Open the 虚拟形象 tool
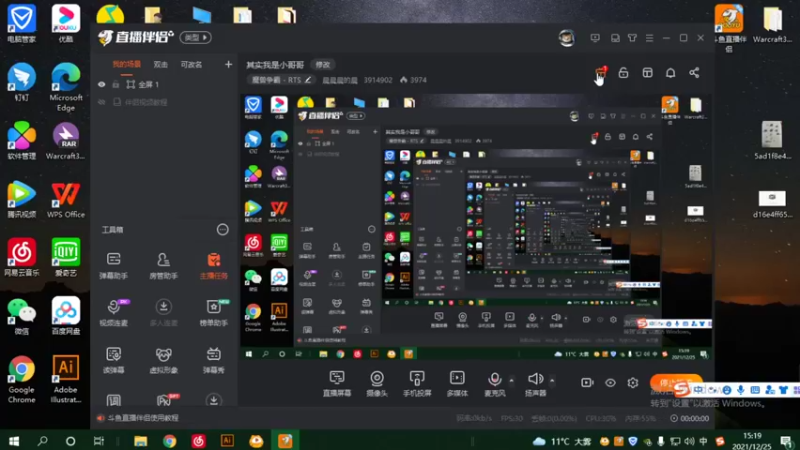 tap(163, 360)
